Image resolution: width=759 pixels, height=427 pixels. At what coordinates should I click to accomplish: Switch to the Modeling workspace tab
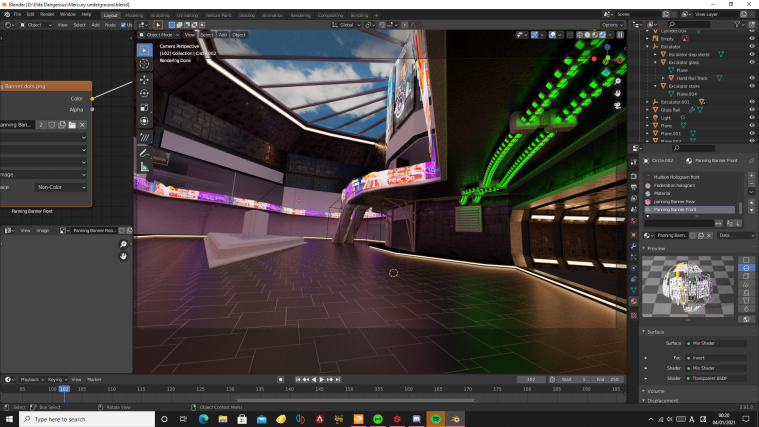[134, 15]
